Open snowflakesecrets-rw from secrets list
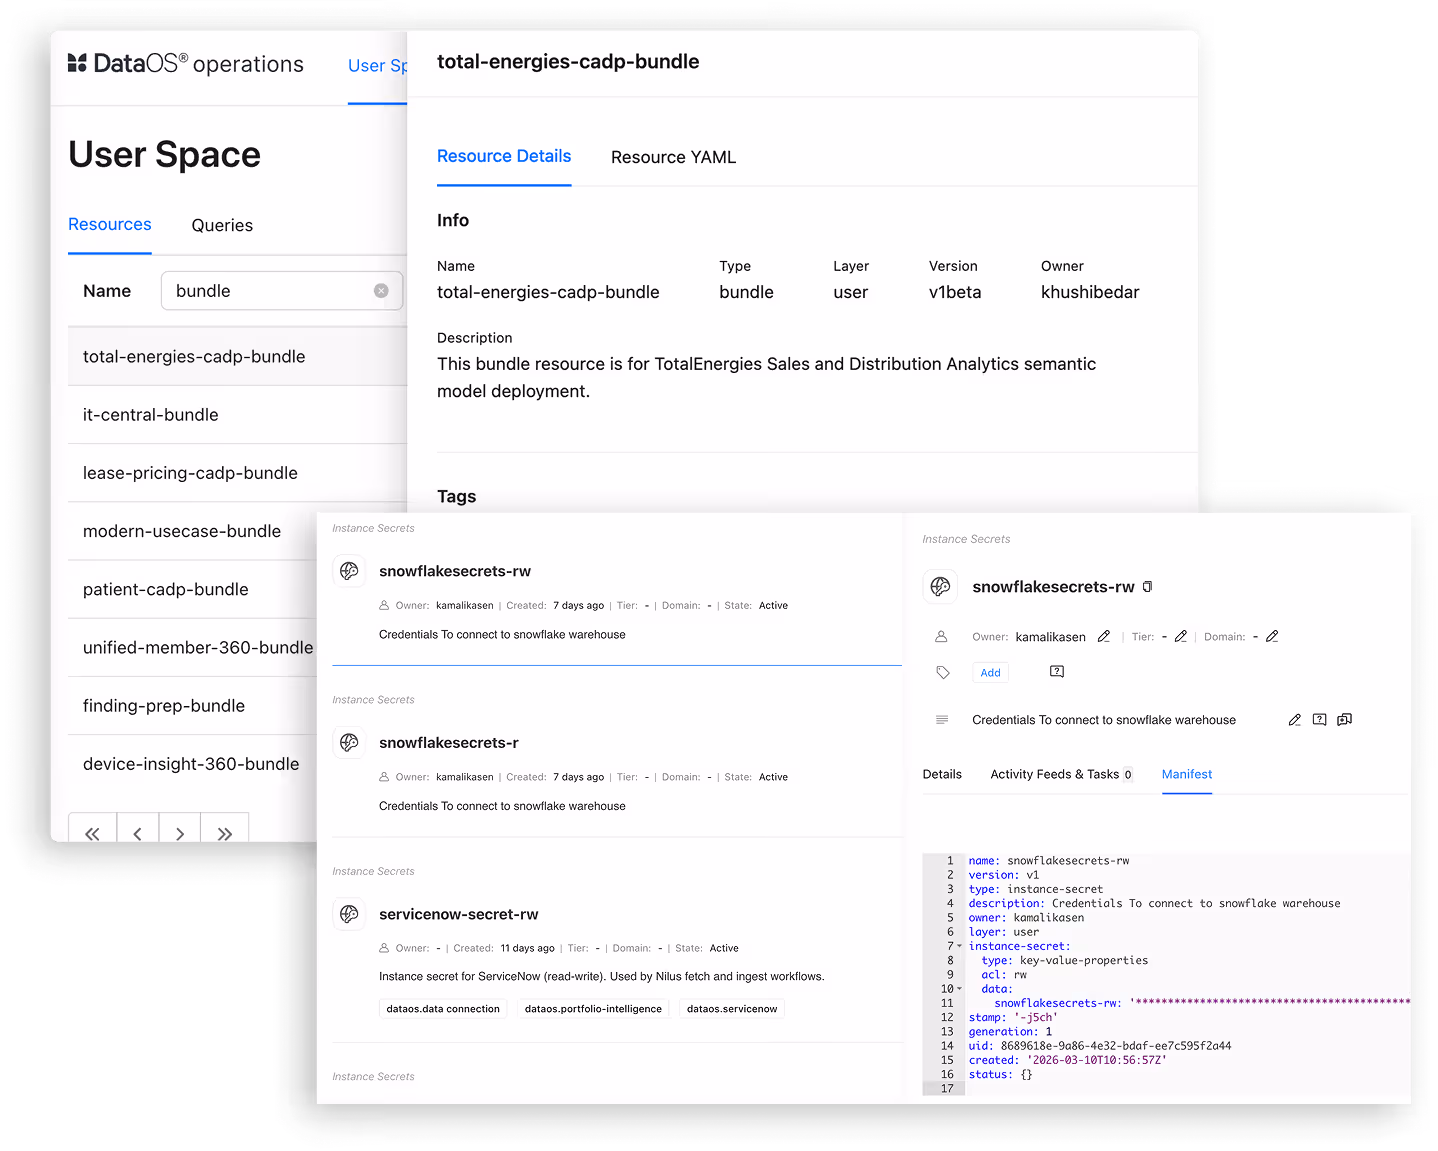Viewport: 1438px width, 1151px height. [455, 571]
